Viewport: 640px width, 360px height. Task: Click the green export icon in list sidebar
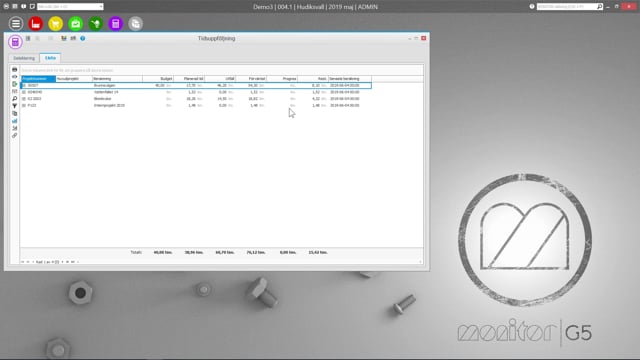[x=15, y=84]
